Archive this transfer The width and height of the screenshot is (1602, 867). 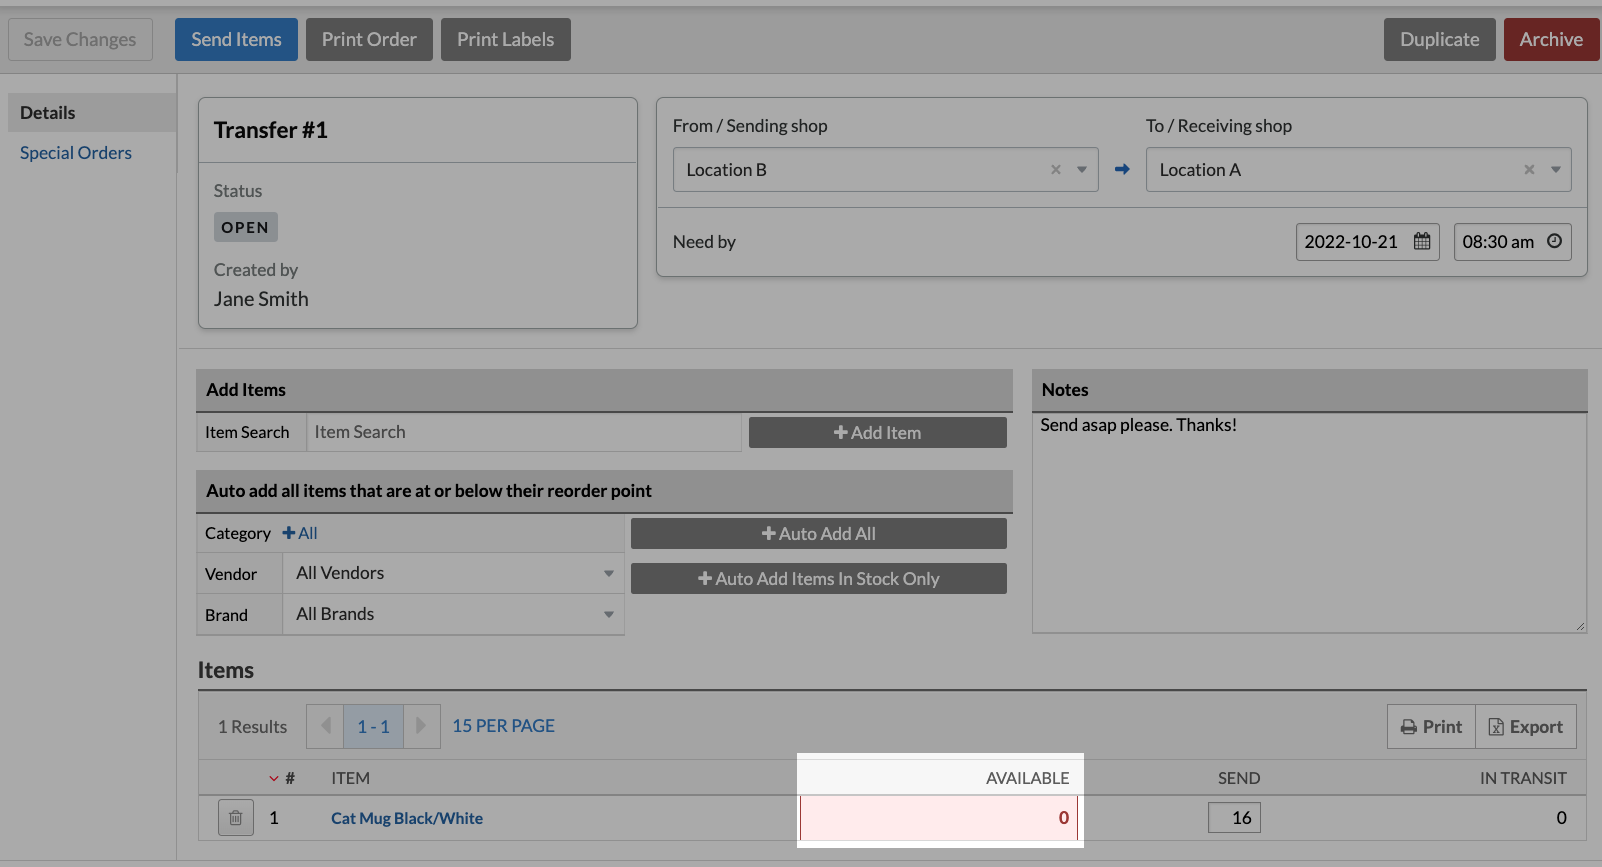(1550, 40)
